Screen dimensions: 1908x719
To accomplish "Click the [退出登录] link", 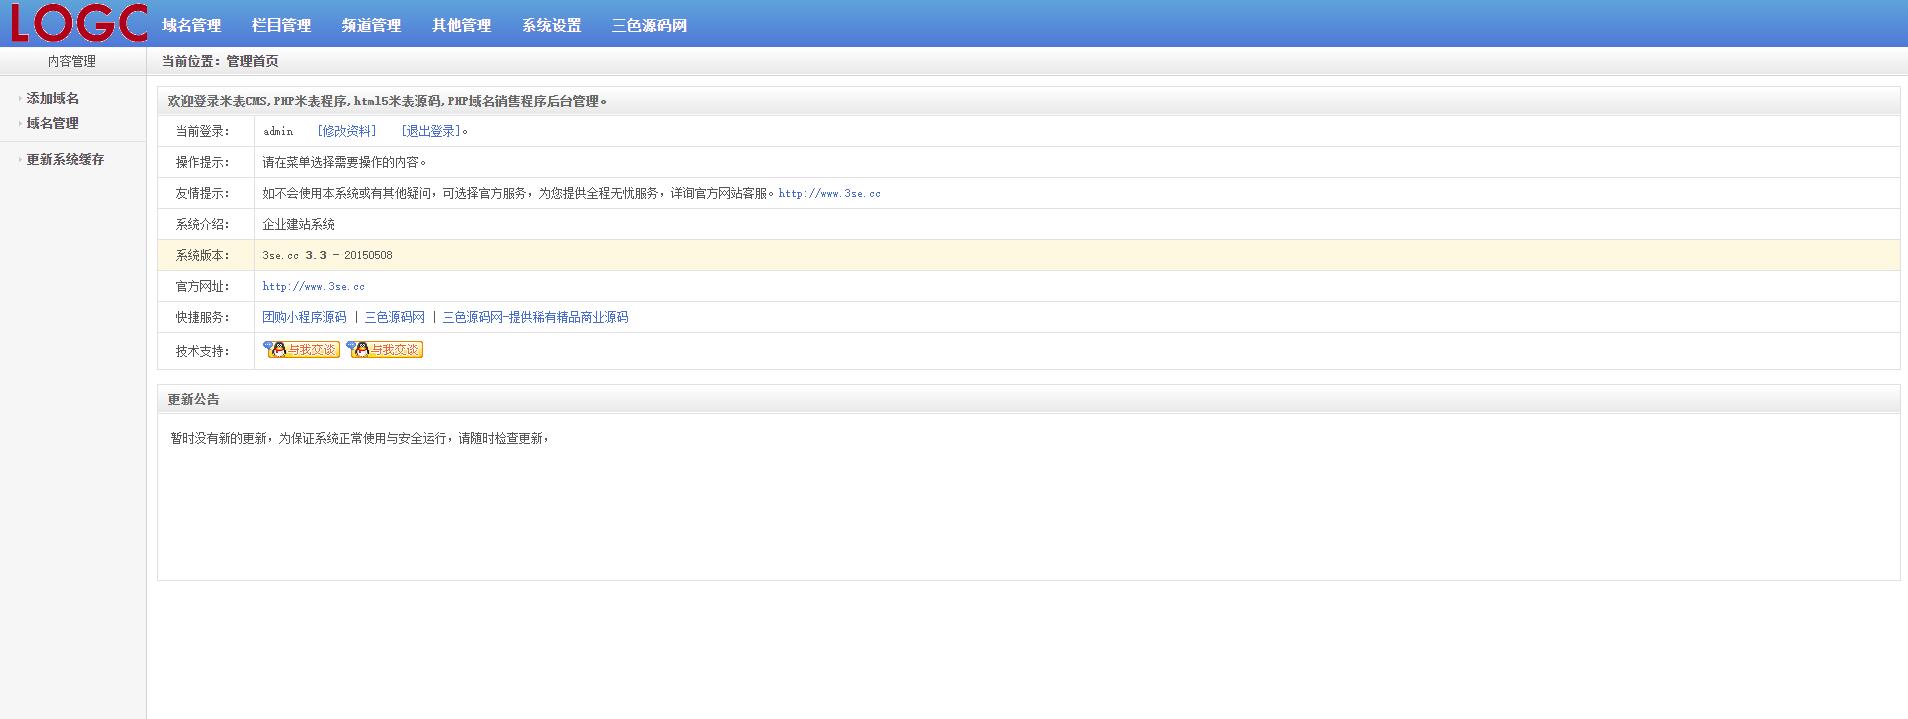I will click(x=431, y=131).
